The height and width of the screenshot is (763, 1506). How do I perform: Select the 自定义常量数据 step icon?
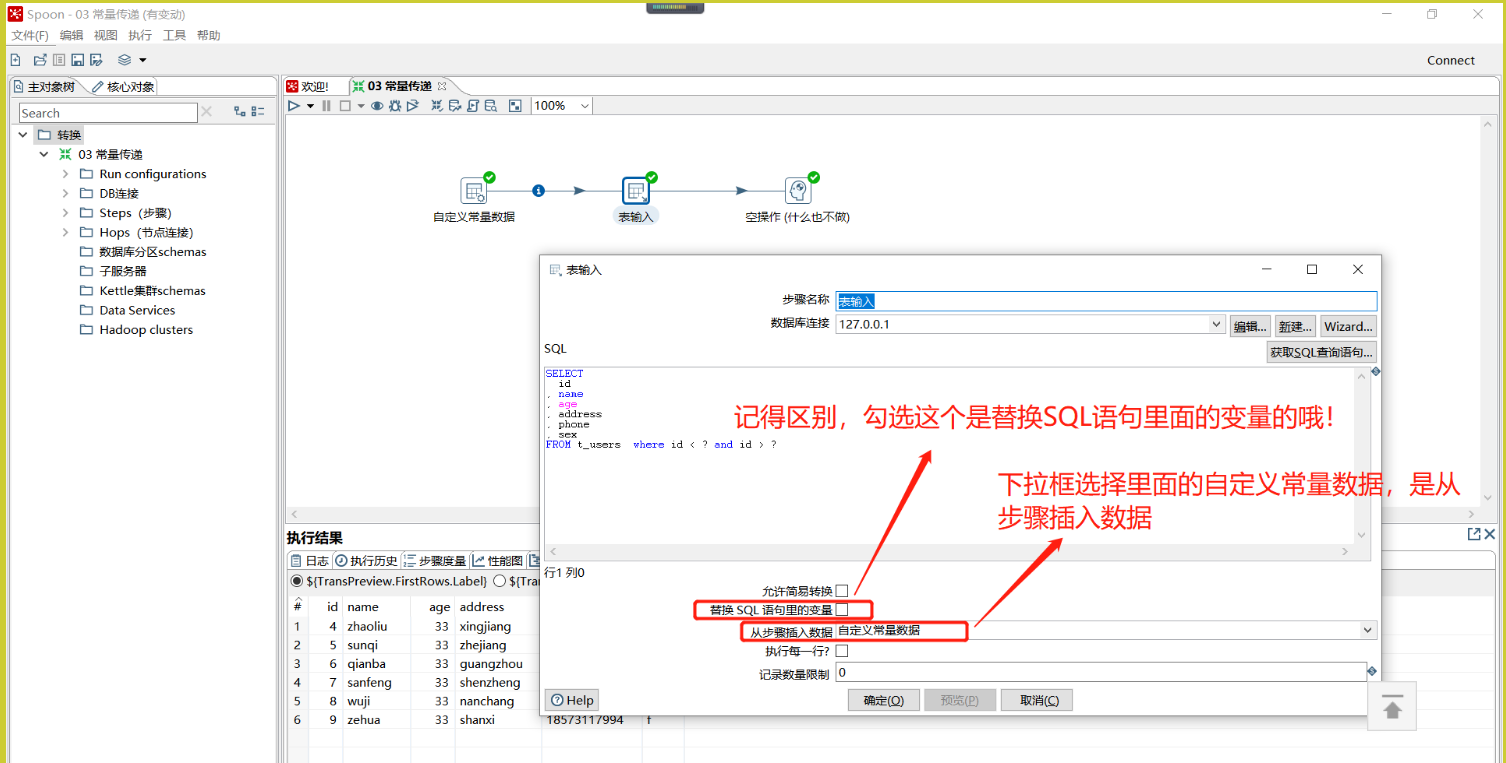tap(473, 191)
